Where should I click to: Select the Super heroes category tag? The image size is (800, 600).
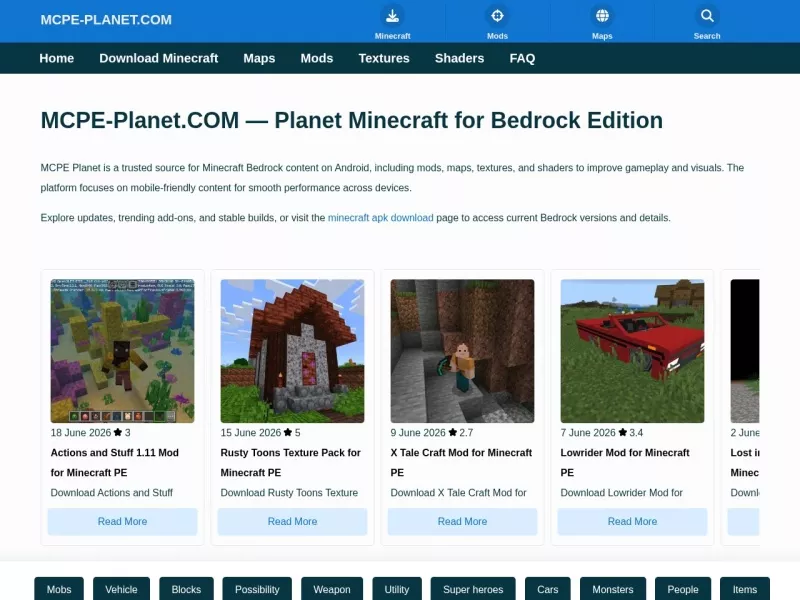(x=473, y=589)
